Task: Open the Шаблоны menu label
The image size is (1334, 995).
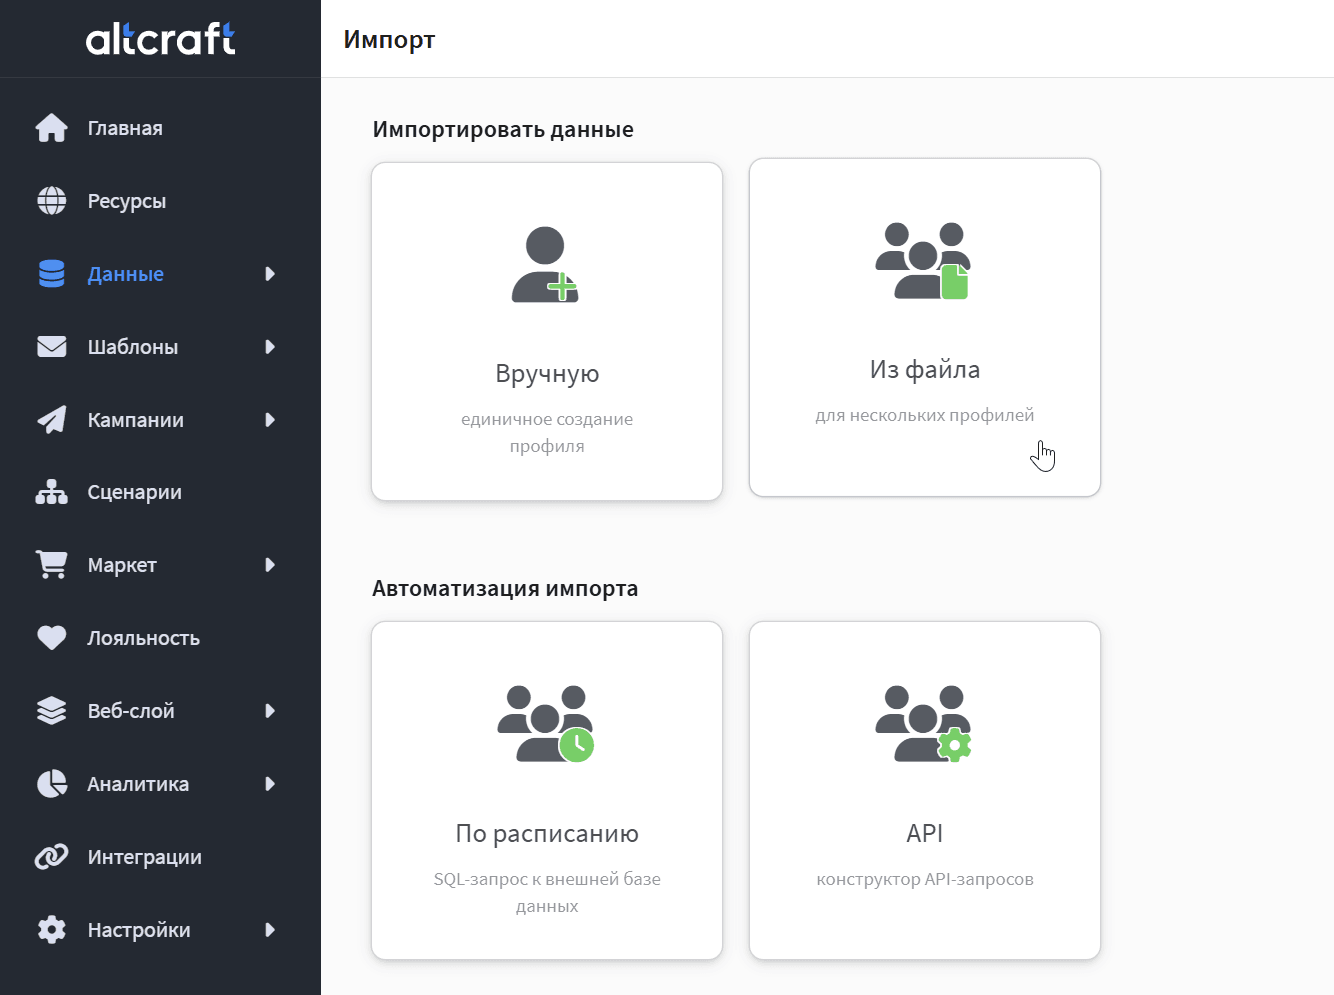Action: click(x=133, y=347)
